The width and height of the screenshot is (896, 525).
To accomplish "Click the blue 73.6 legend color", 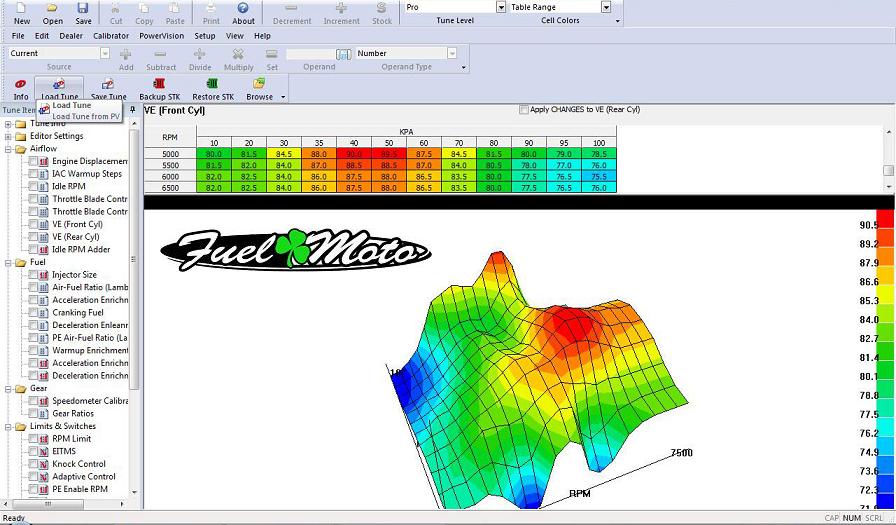I will coord(885,464).
